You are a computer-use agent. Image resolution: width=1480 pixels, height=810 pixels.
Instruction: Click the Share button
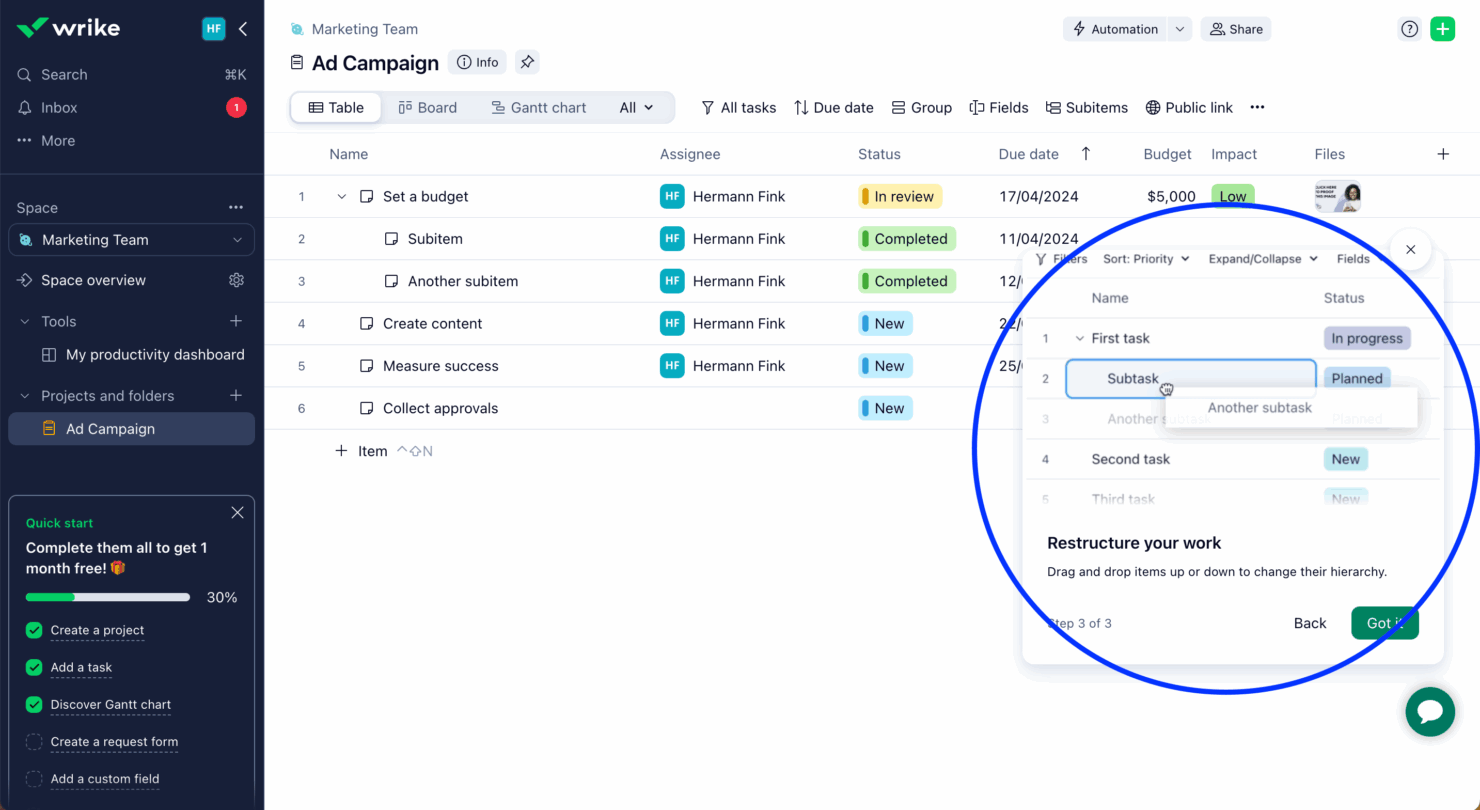point(1236,29)
